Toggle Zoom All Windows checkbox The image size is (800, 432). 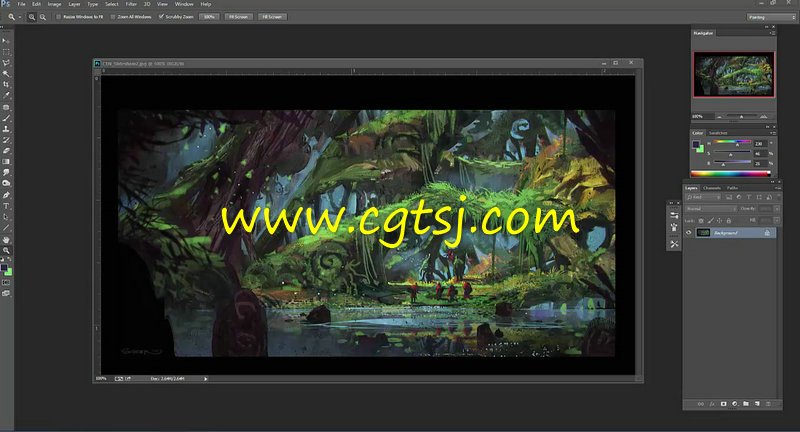[113, 17]
